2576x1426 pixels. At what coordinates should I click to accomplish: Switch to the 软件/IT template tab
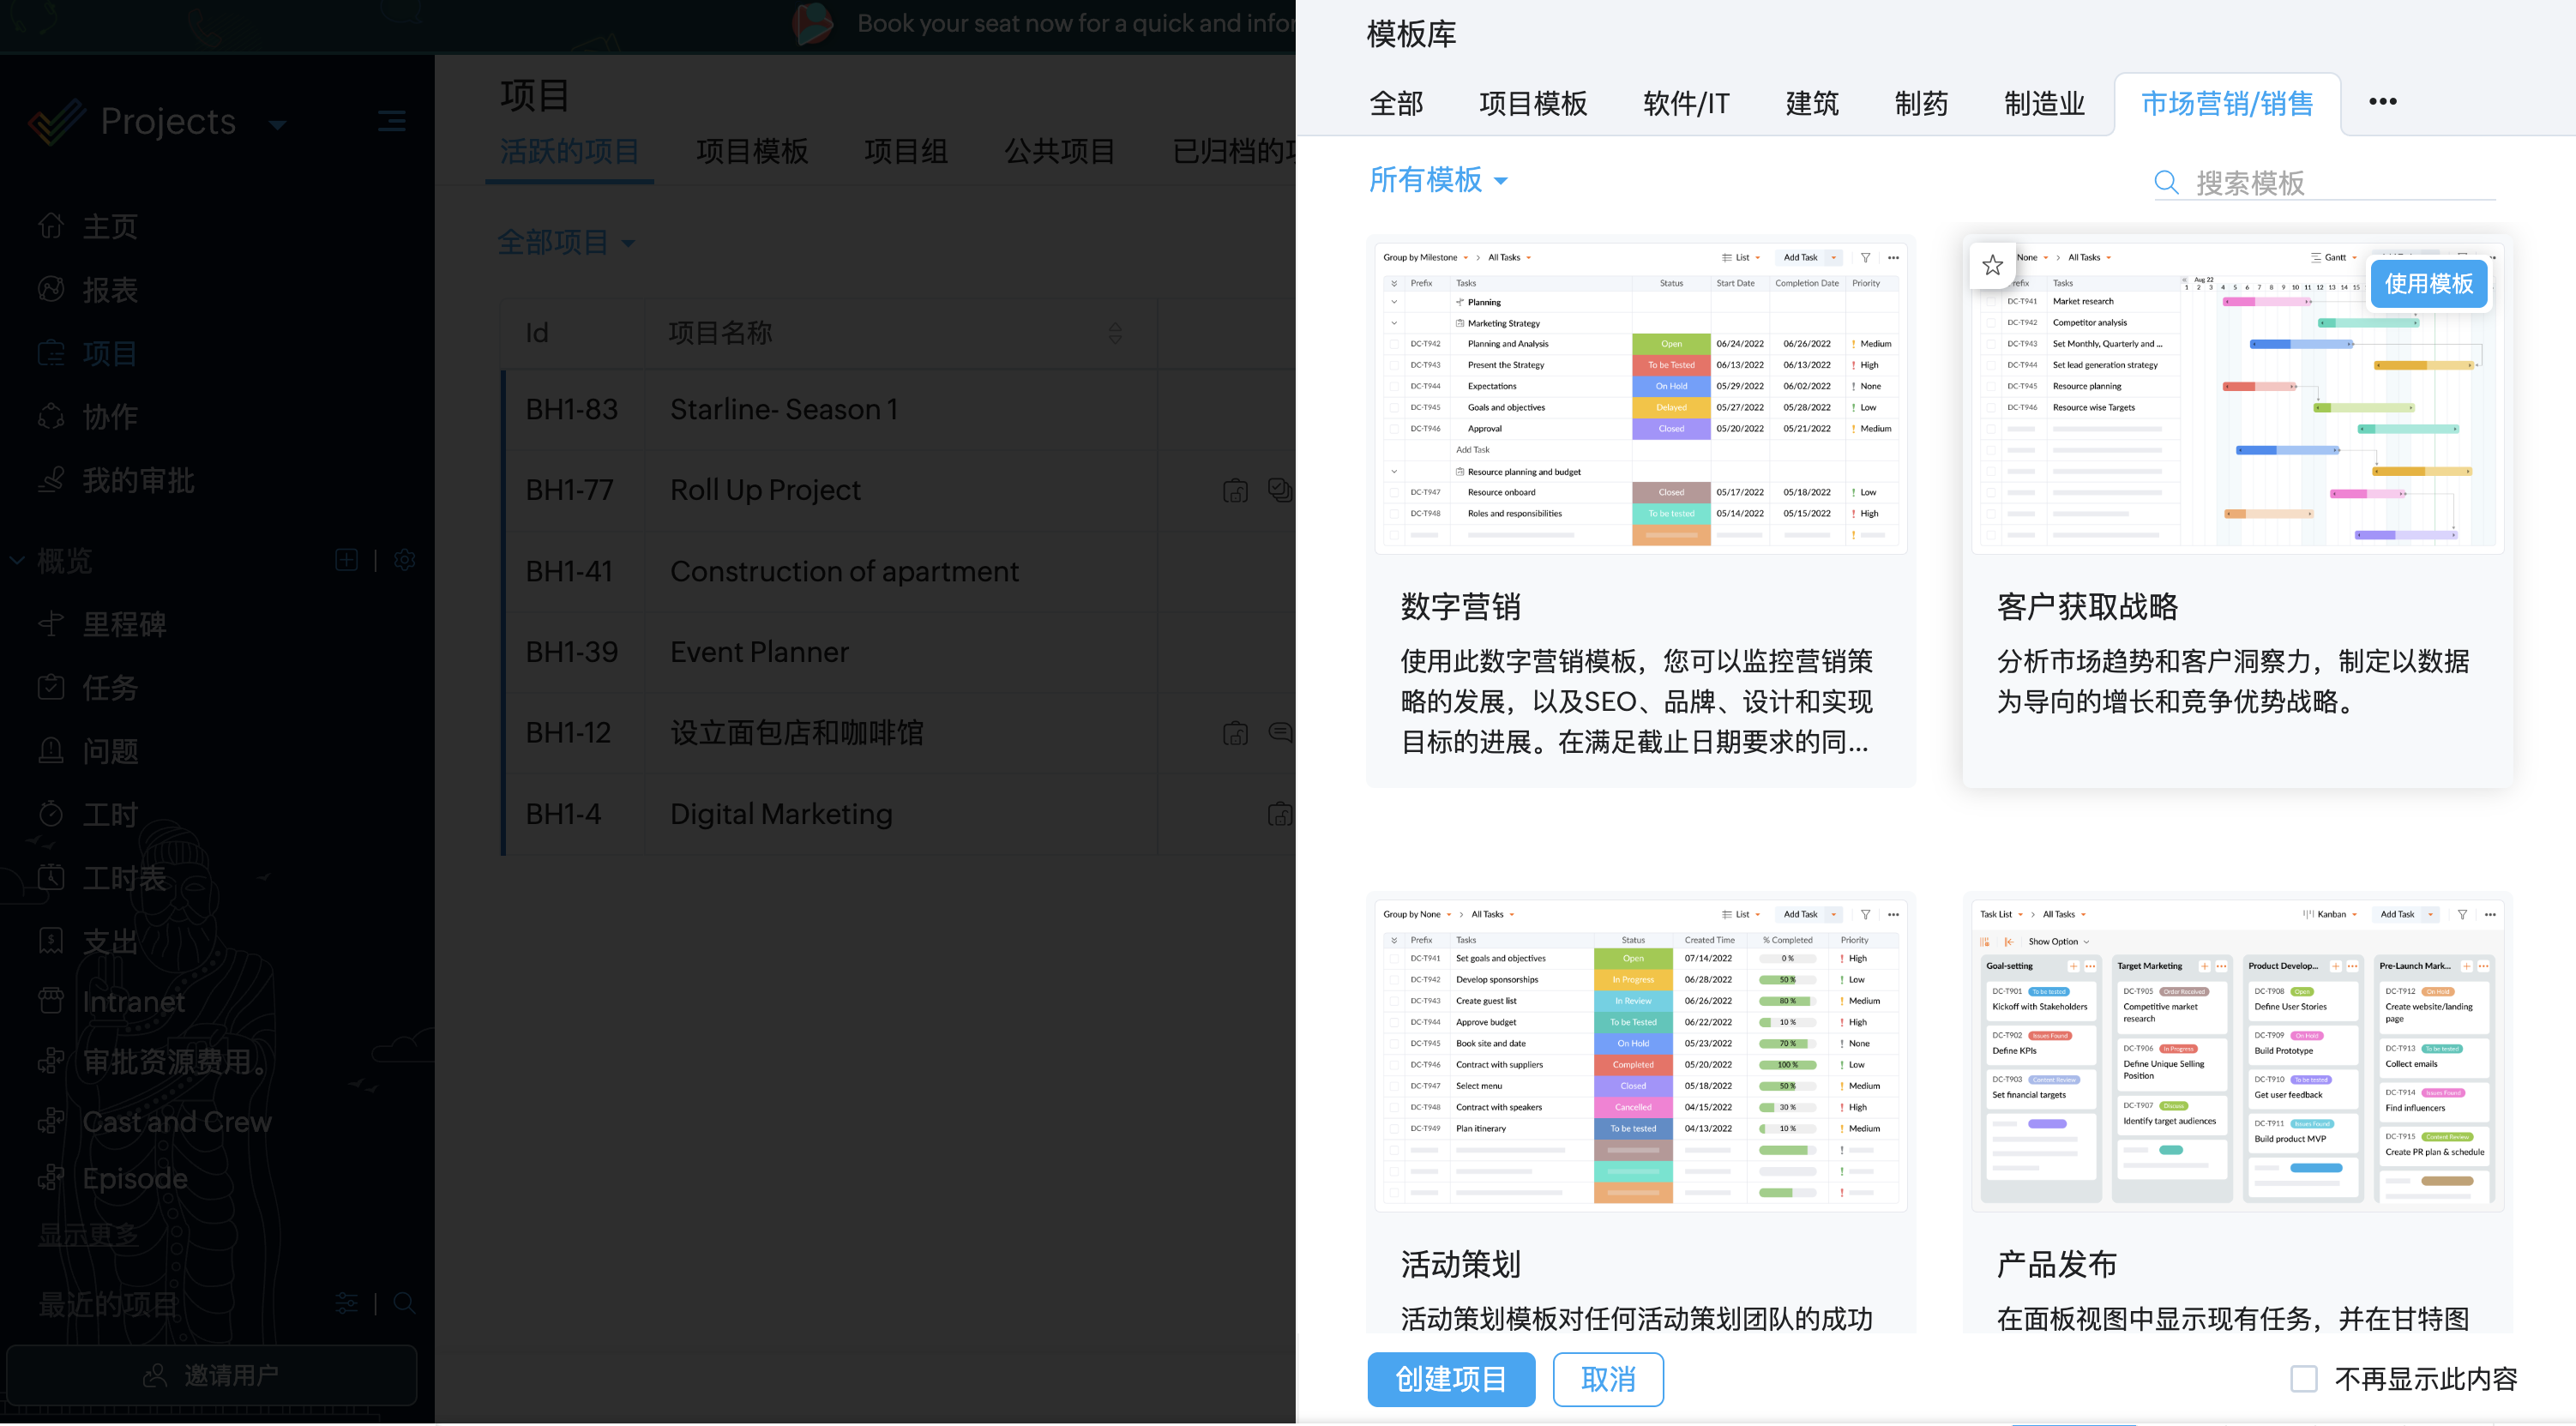(1685, 104)
